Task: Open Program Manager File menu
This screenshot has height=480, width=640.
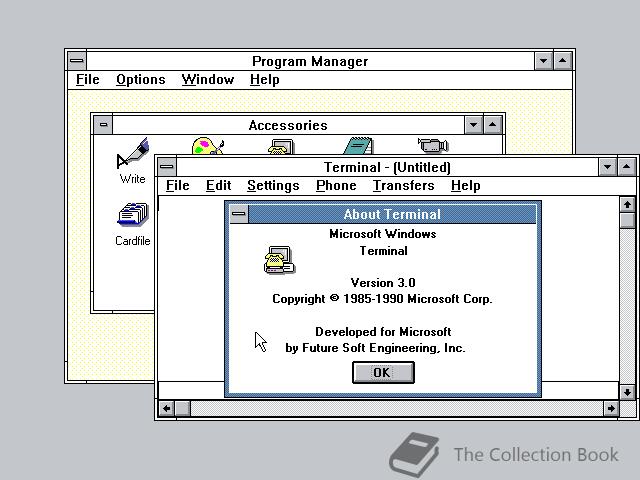Action: tap(88, 80)
